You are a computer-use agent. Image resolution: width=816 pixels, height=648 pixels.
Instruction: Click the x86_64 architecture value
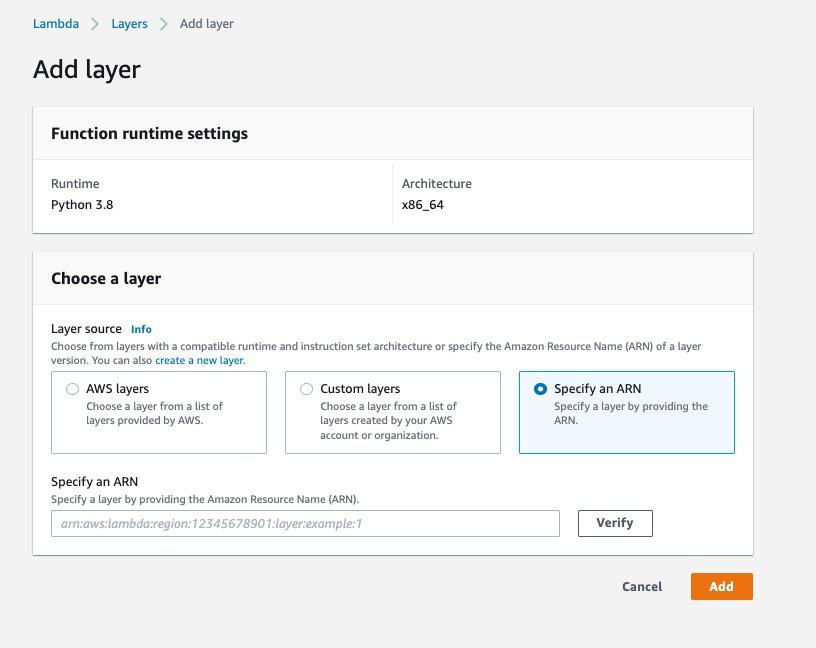pyautogui.click(x=422, y=205)
